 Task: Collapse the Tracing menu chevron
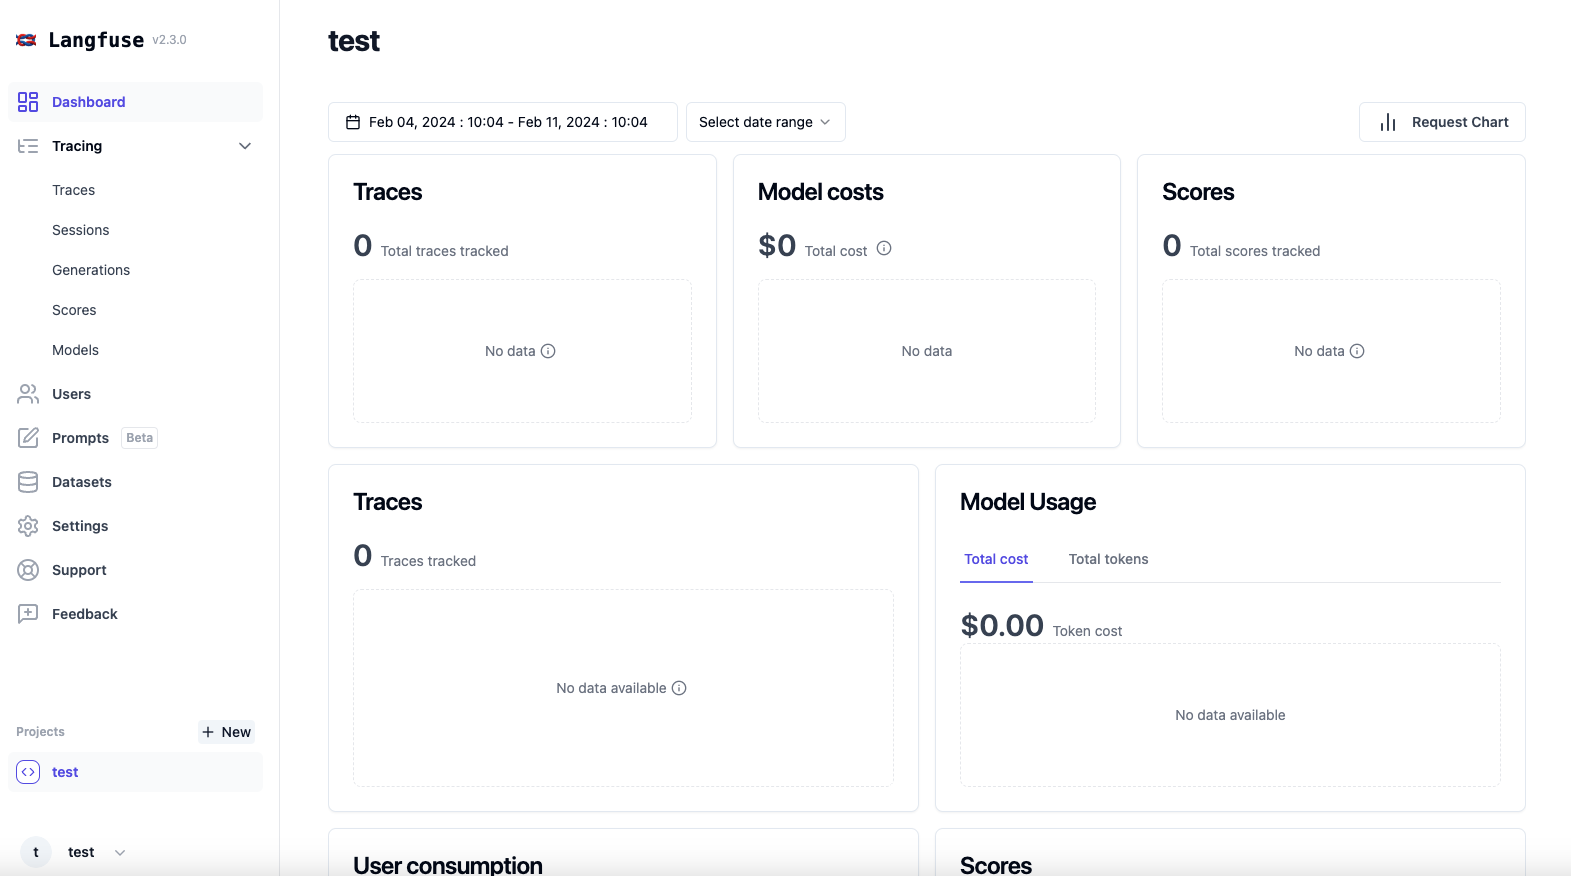(x=245, y=146)
